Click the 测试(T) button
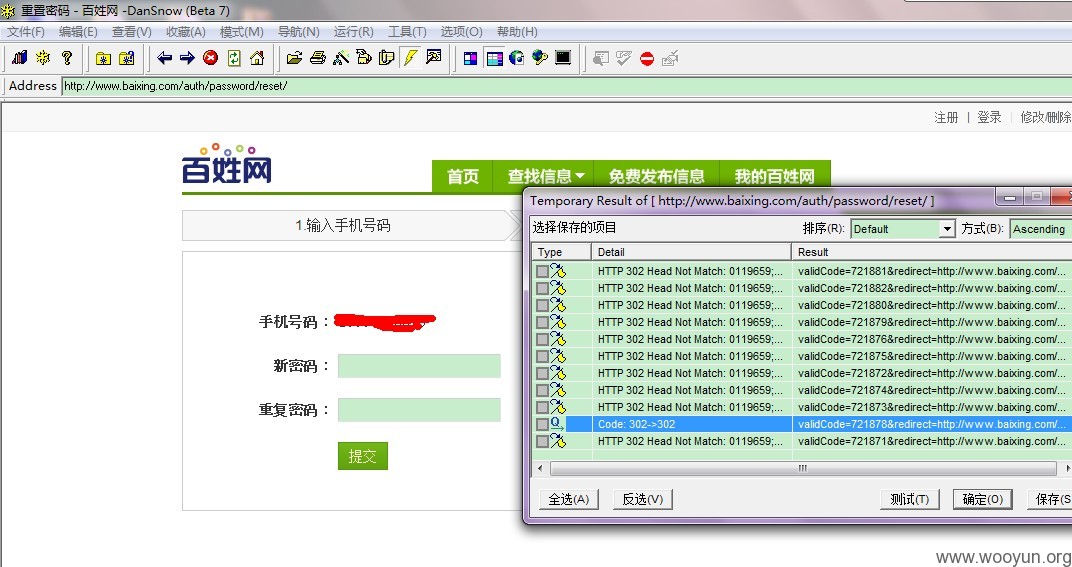1072x567 pixels. point(910,499)
